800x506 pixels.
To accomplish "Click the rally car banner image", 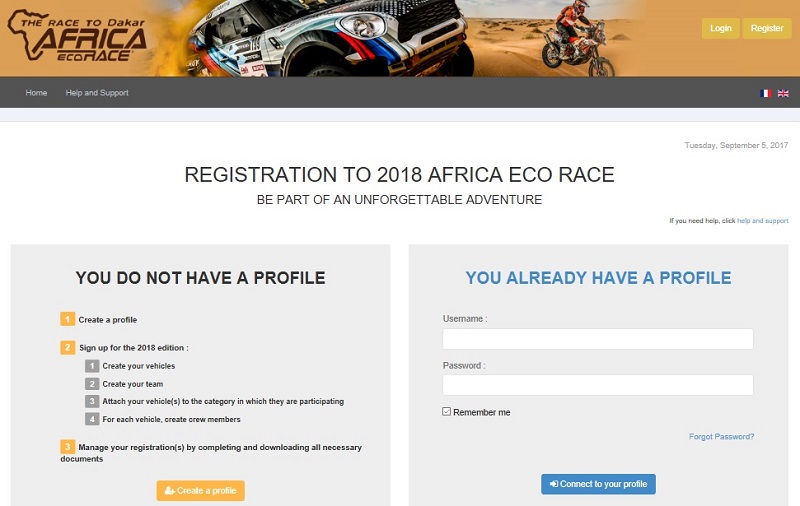I will [327, 38].
